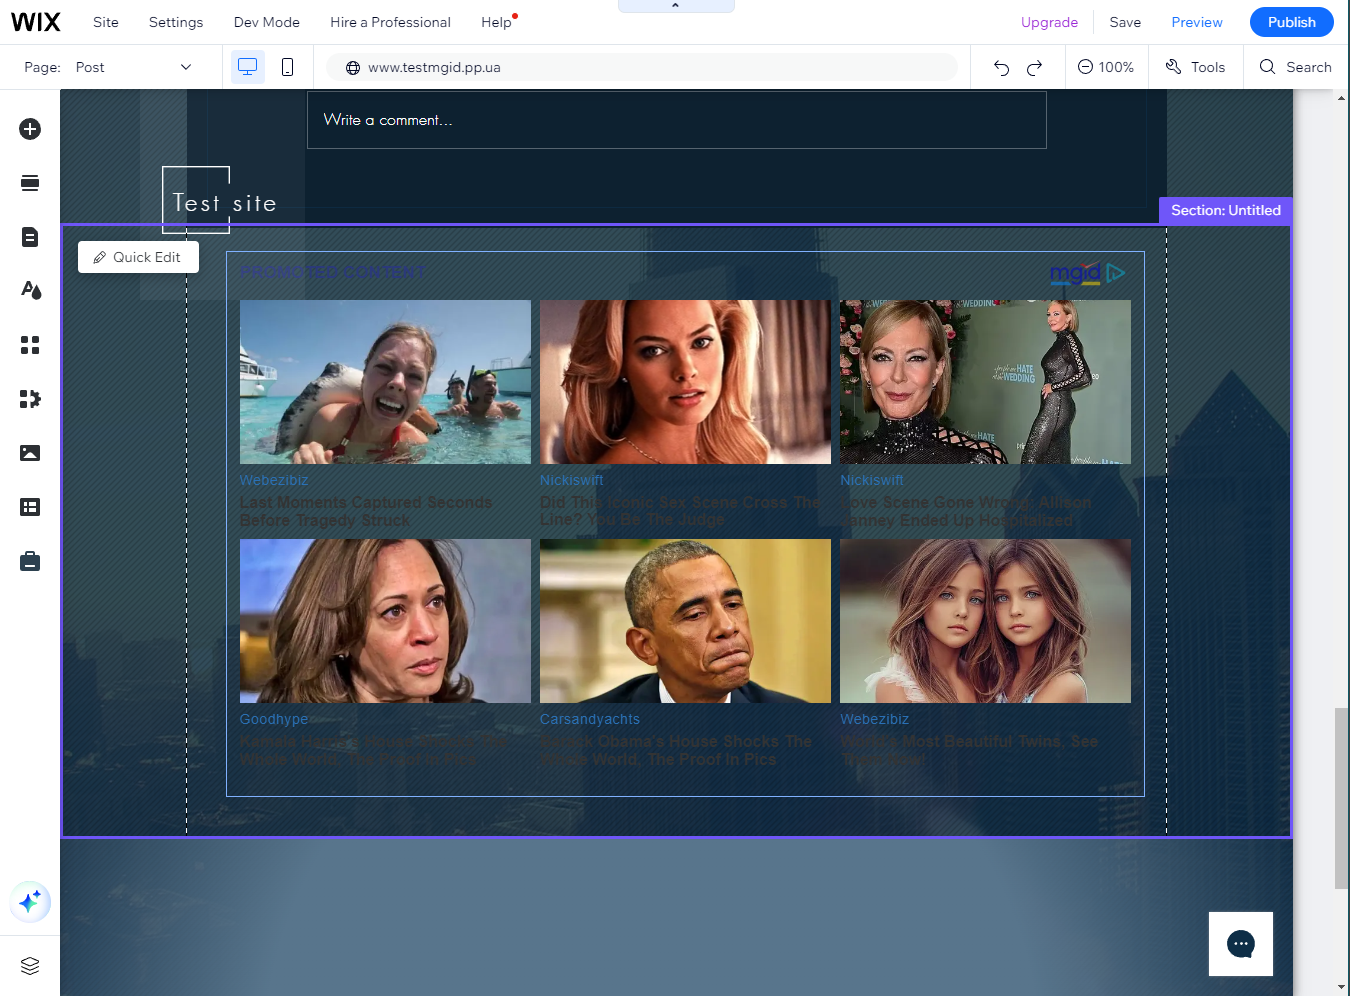Image resolution: width=1350 pixels, height=996 pixels.
Task: Click the Quick Edit button
Action: pyautogui.click(x=138, y=257)
